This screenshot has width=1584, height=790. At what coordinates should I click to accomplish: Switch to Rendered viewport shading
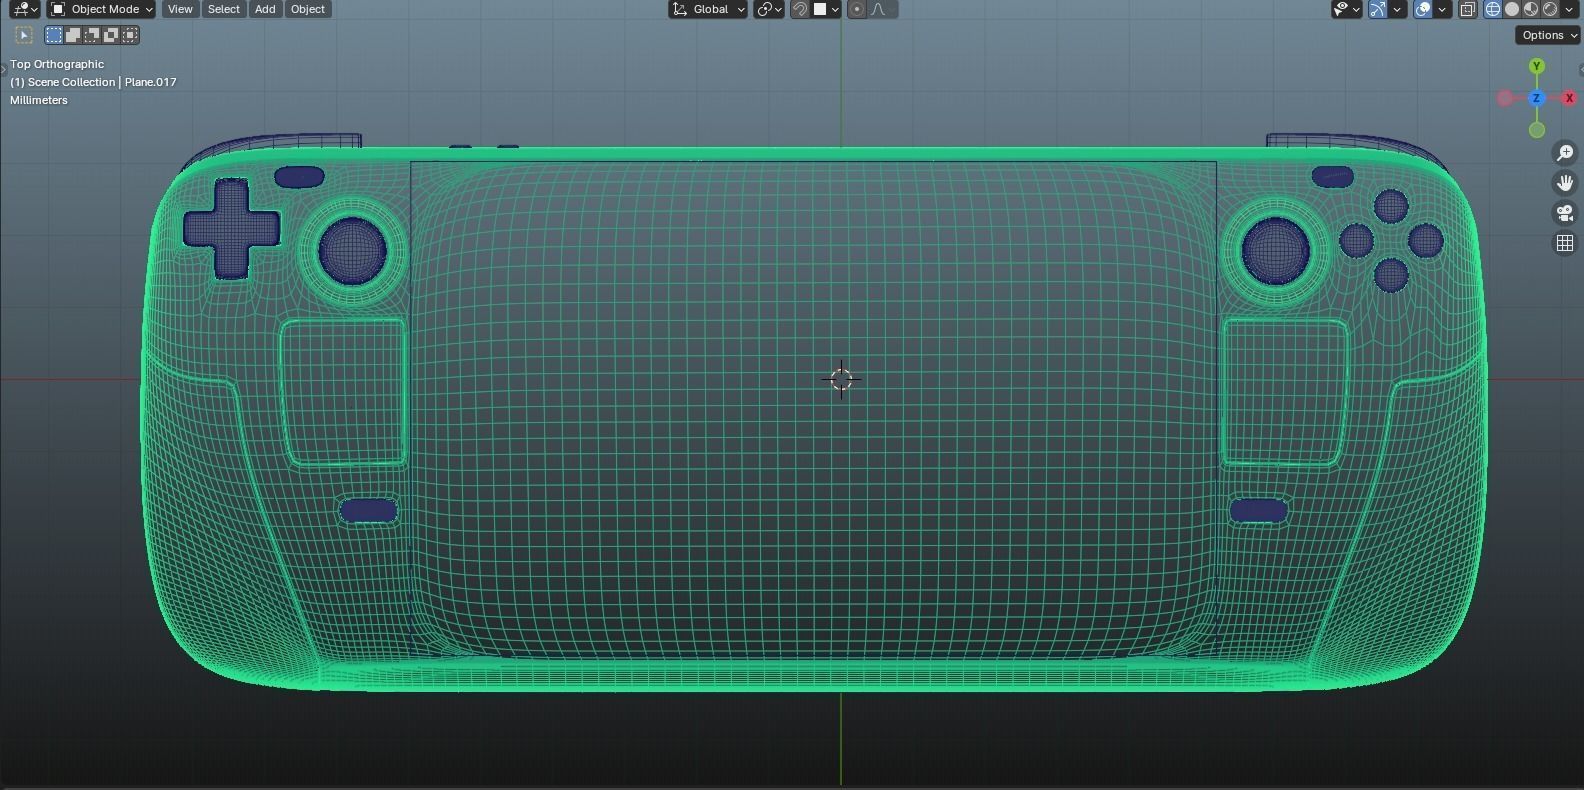(1550, 9)
